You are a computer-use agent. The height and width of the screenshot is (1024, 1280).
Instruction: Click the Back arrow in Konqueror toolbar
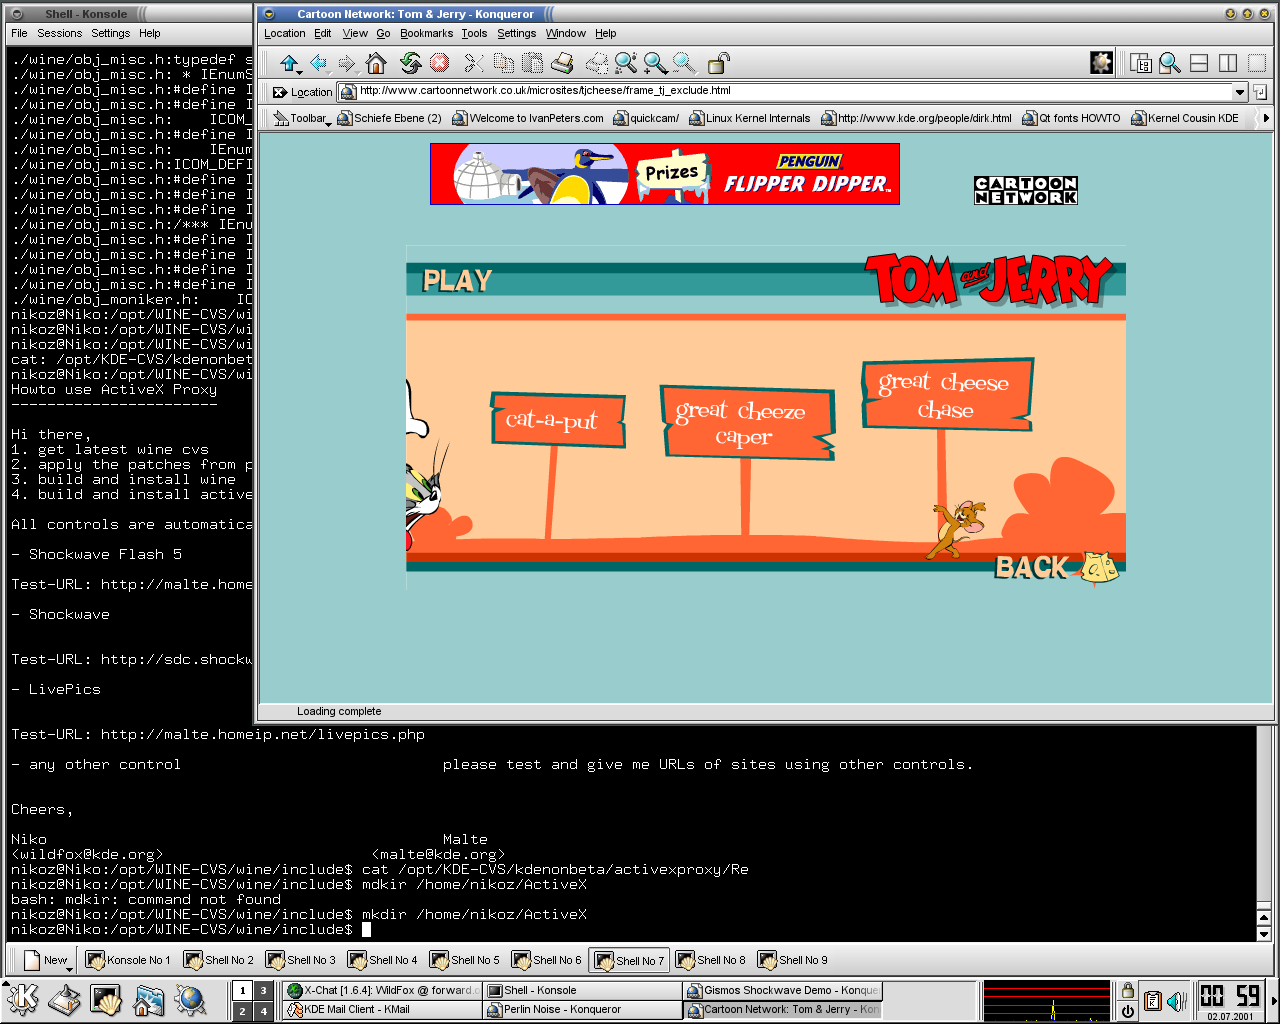click(x=319, y=64)
